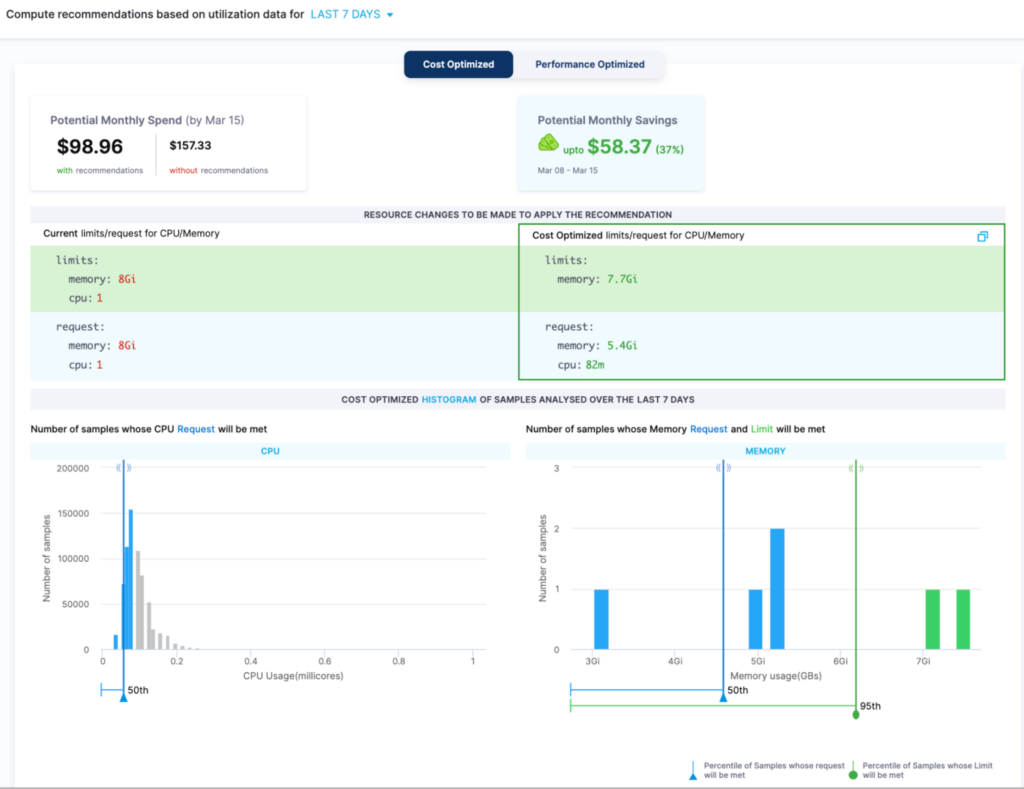This screenshot has height=789, width=1024.
Task: Switch to the Cost Optimized tab
Action: (458, 64)
